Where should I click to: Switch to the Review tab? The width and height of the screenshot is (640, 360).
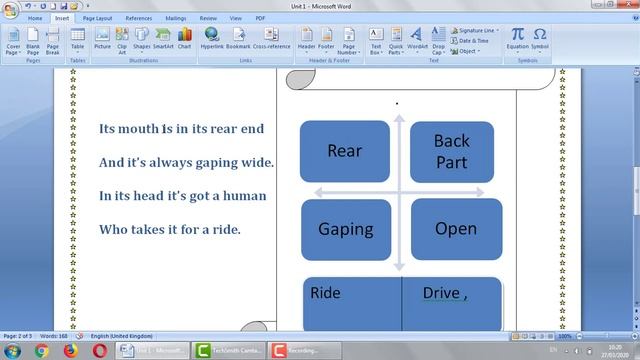(x=208, y=18)
